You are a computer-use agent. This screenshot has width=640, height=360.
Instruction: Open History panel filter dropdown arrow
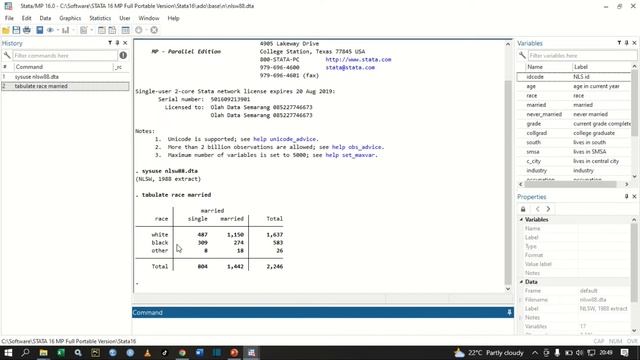click(x=110, y=43)
